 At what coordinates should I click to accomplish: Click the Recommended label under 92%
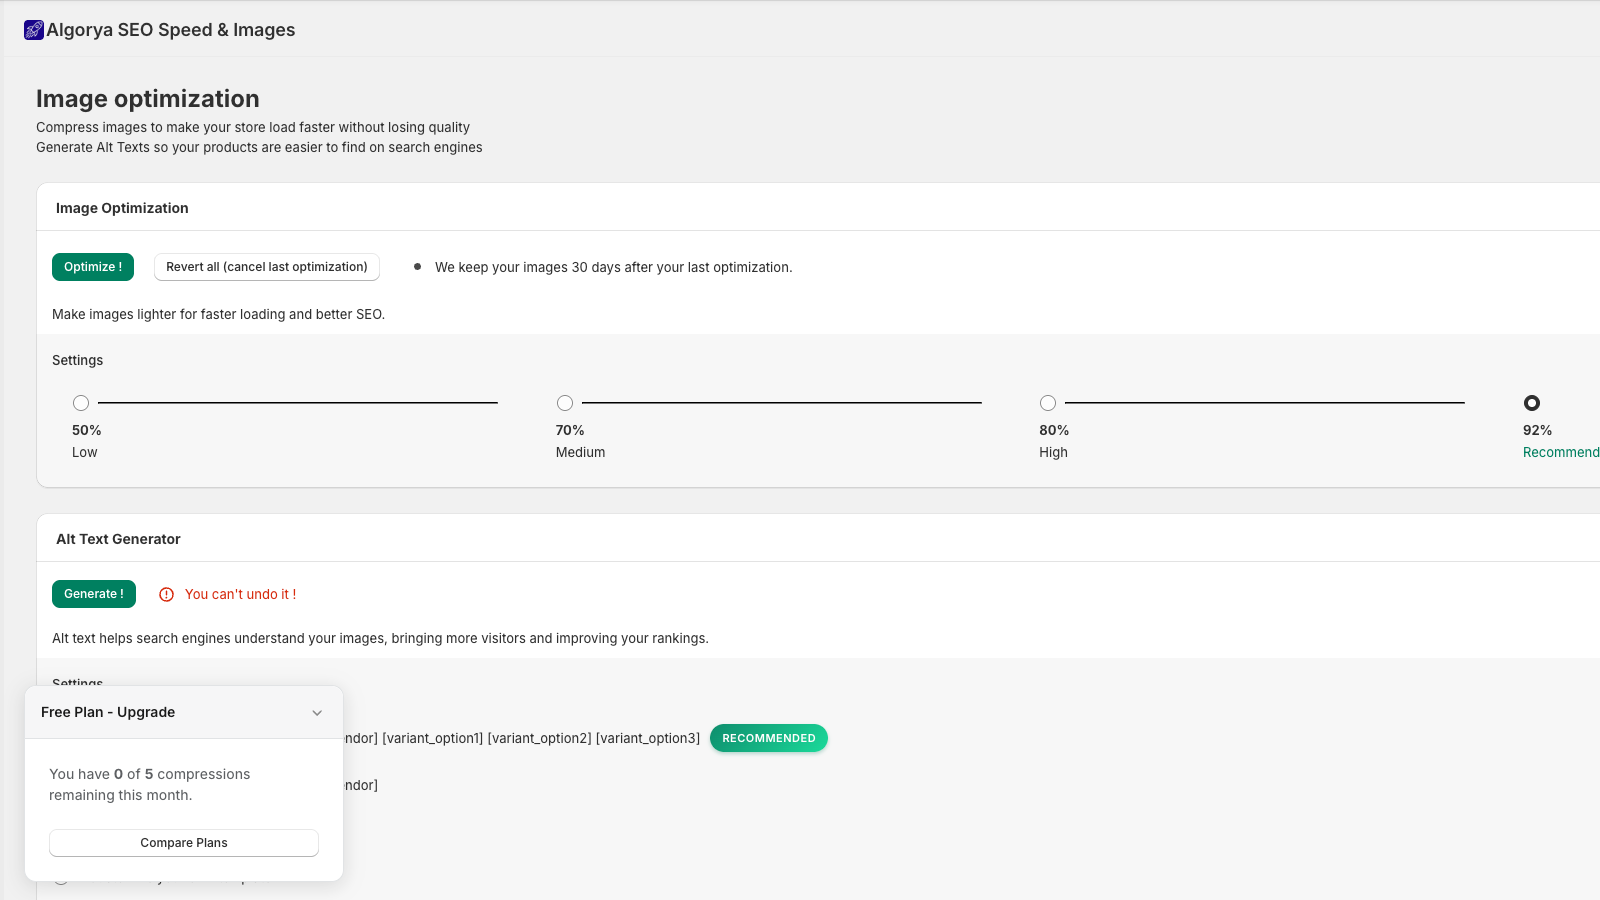click(x=1561, y=452)
